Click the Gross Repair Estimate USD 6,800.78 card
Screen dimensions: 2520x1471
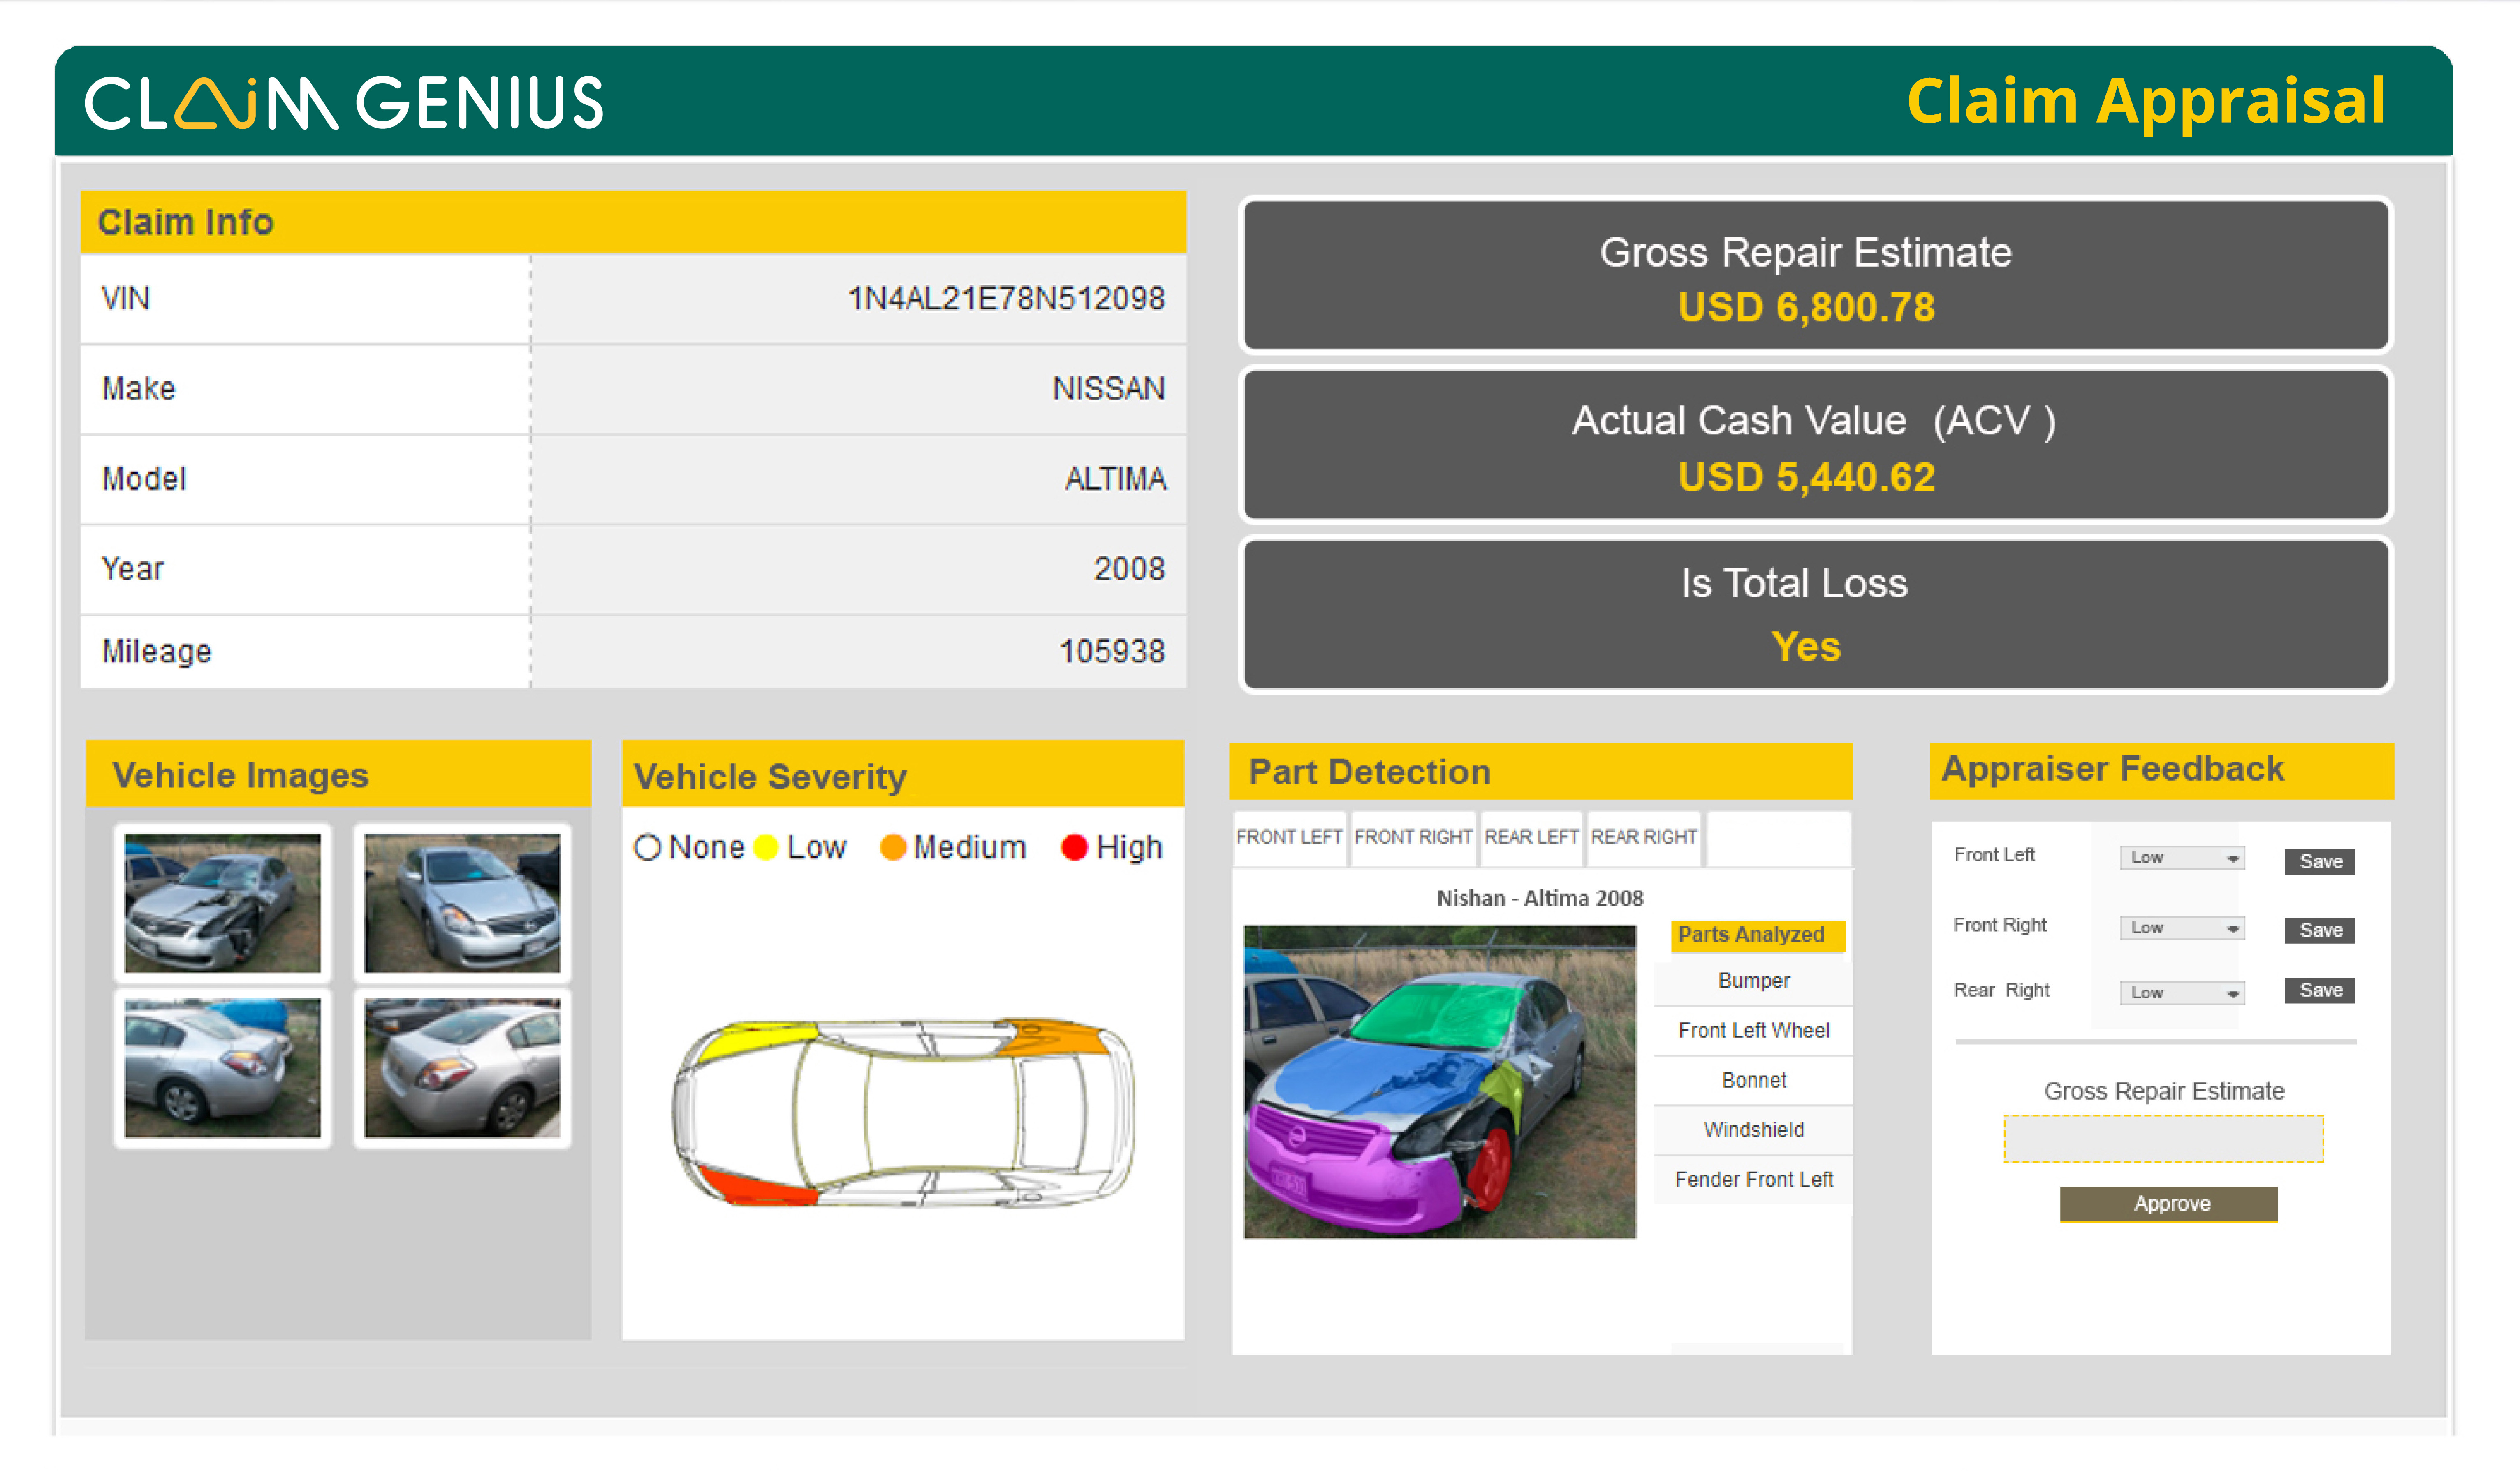[1816, 275]
